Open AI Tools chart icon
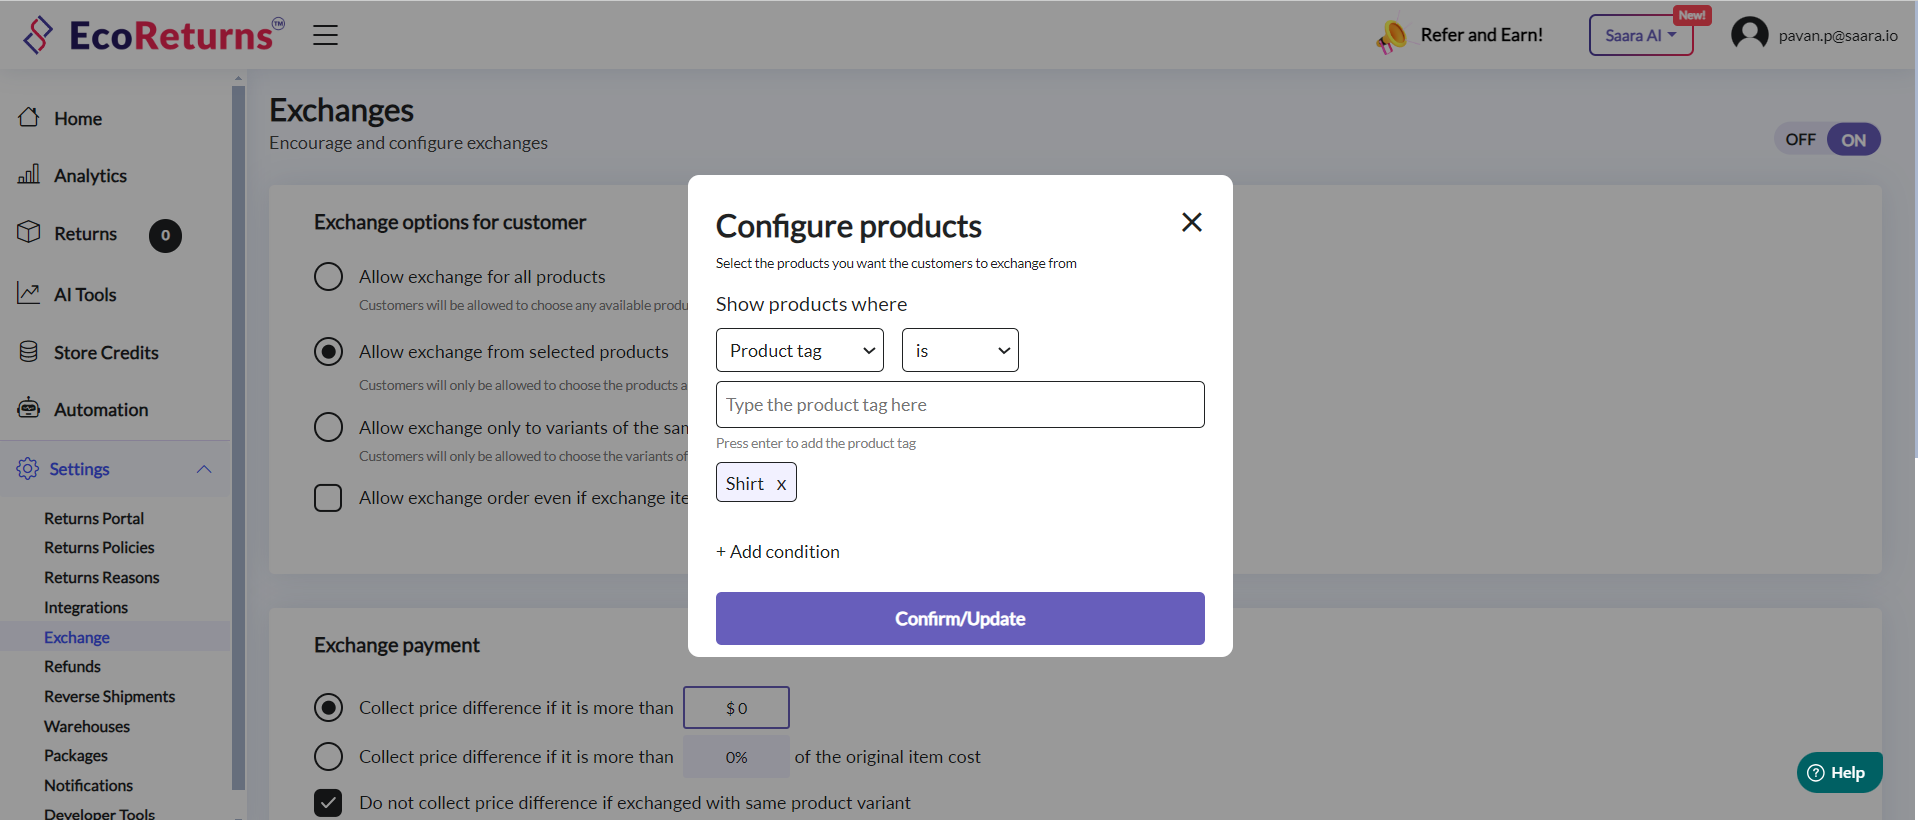This screenshot has width=1918, height=820. tap(29, 294)
